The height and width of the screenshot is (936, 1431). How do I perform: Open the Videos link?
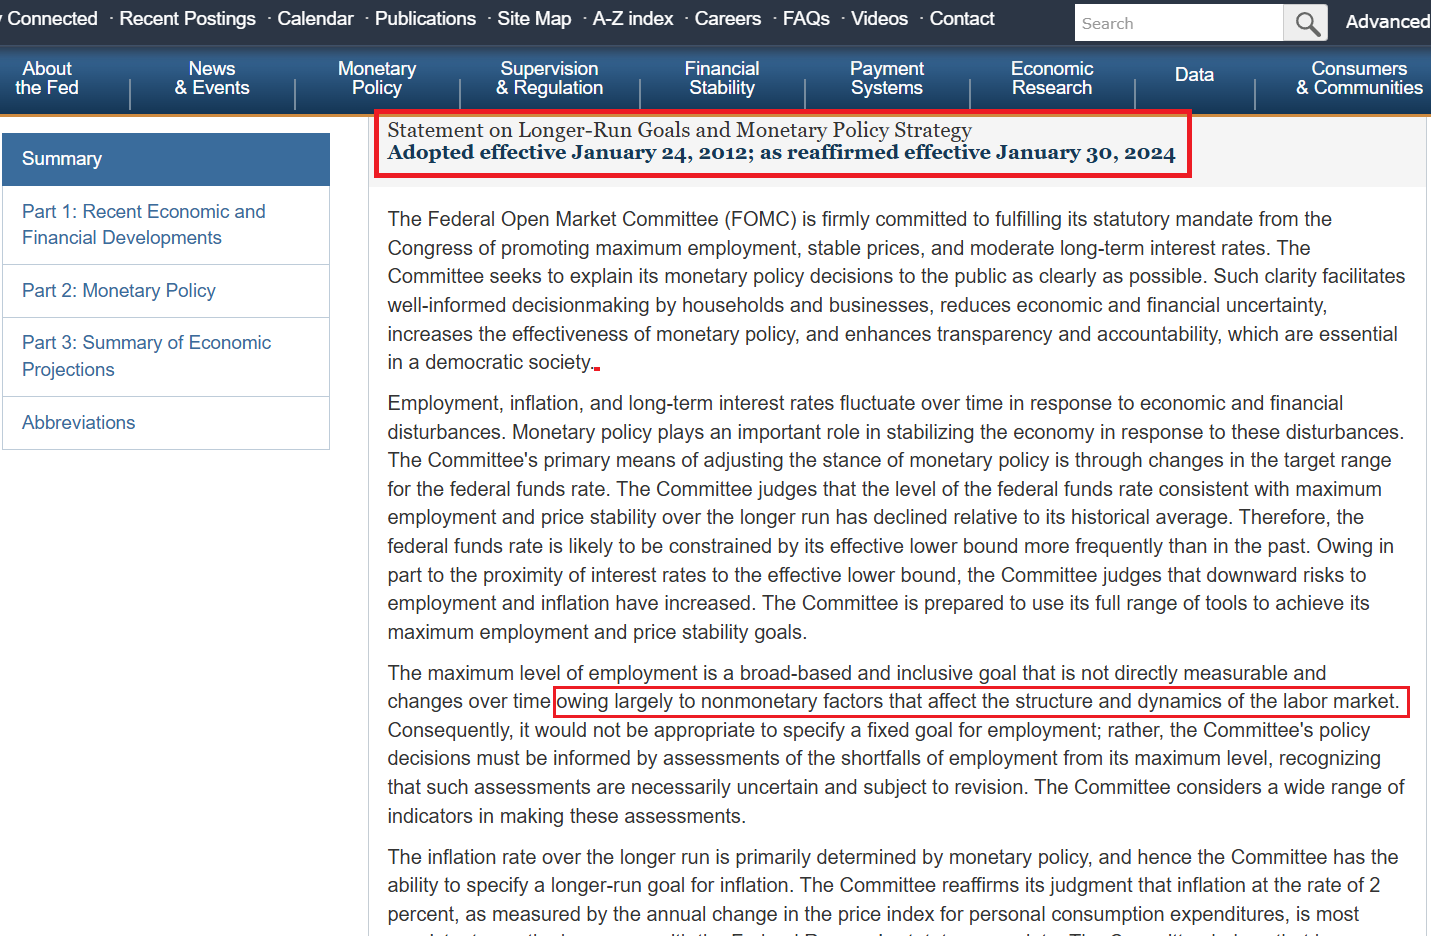(x=879, y=19)
